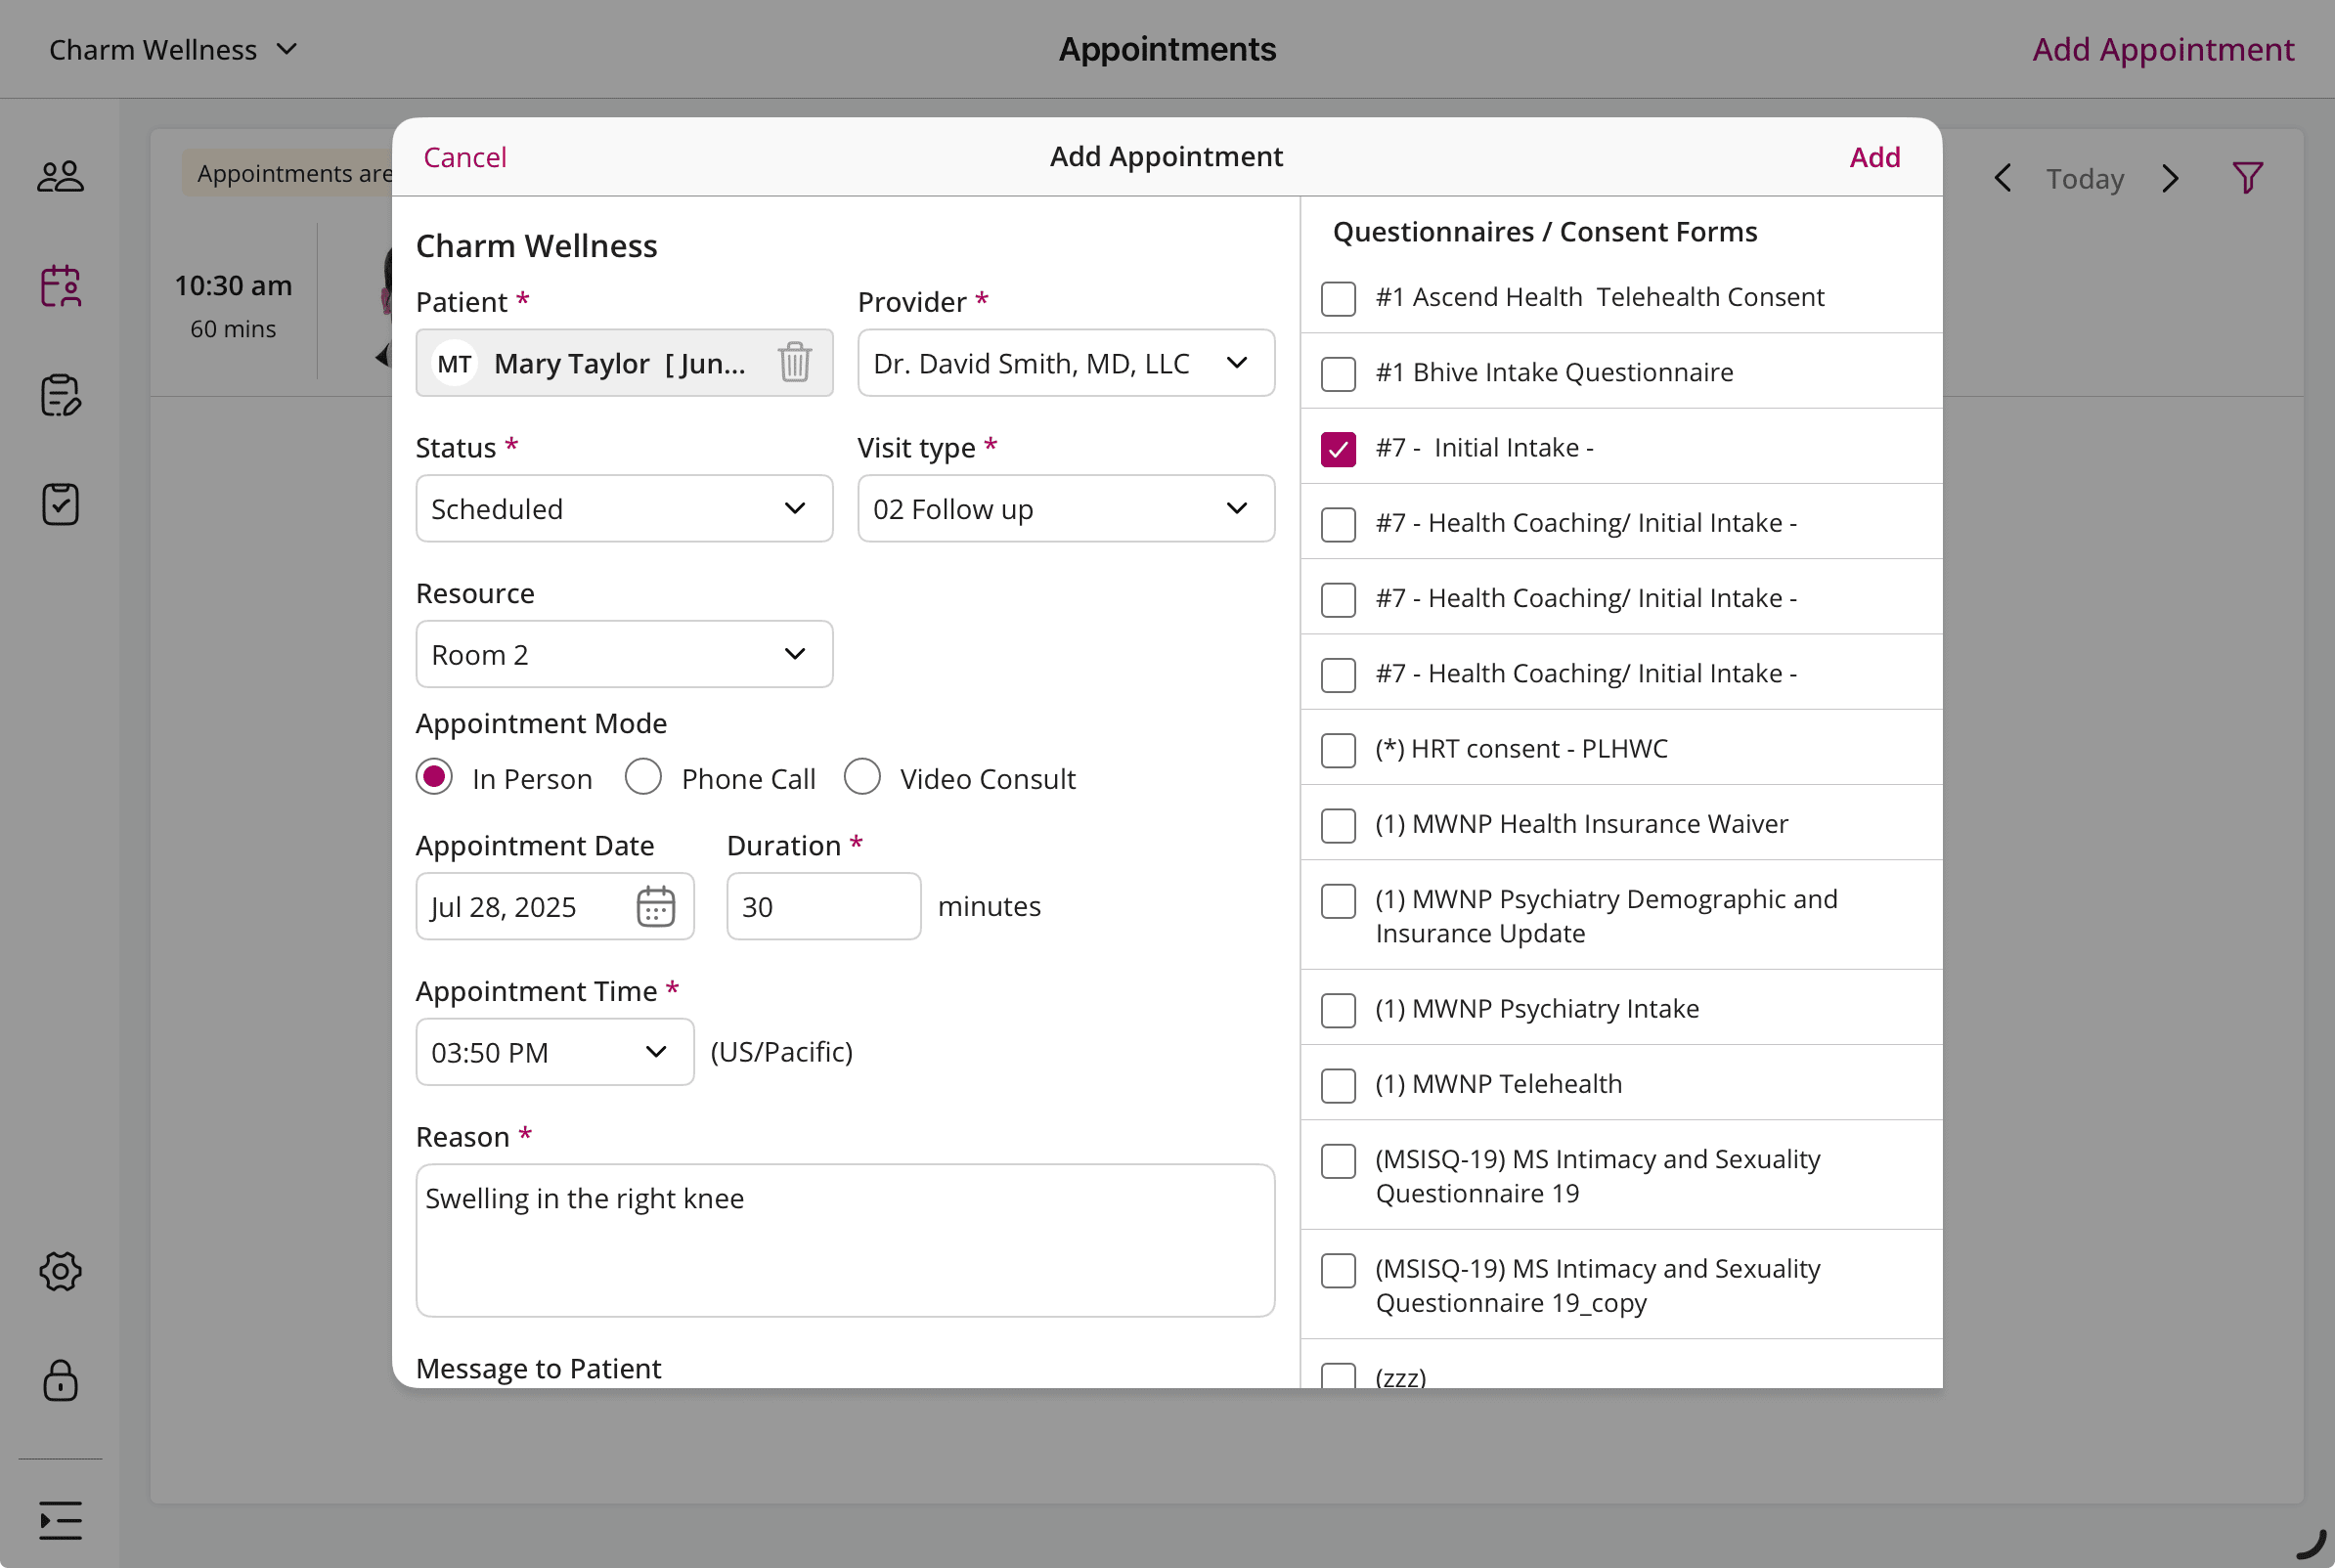Click the Duration minutes input field
This screenshot has height=1568, width=2335.
(x=822, y=906)
